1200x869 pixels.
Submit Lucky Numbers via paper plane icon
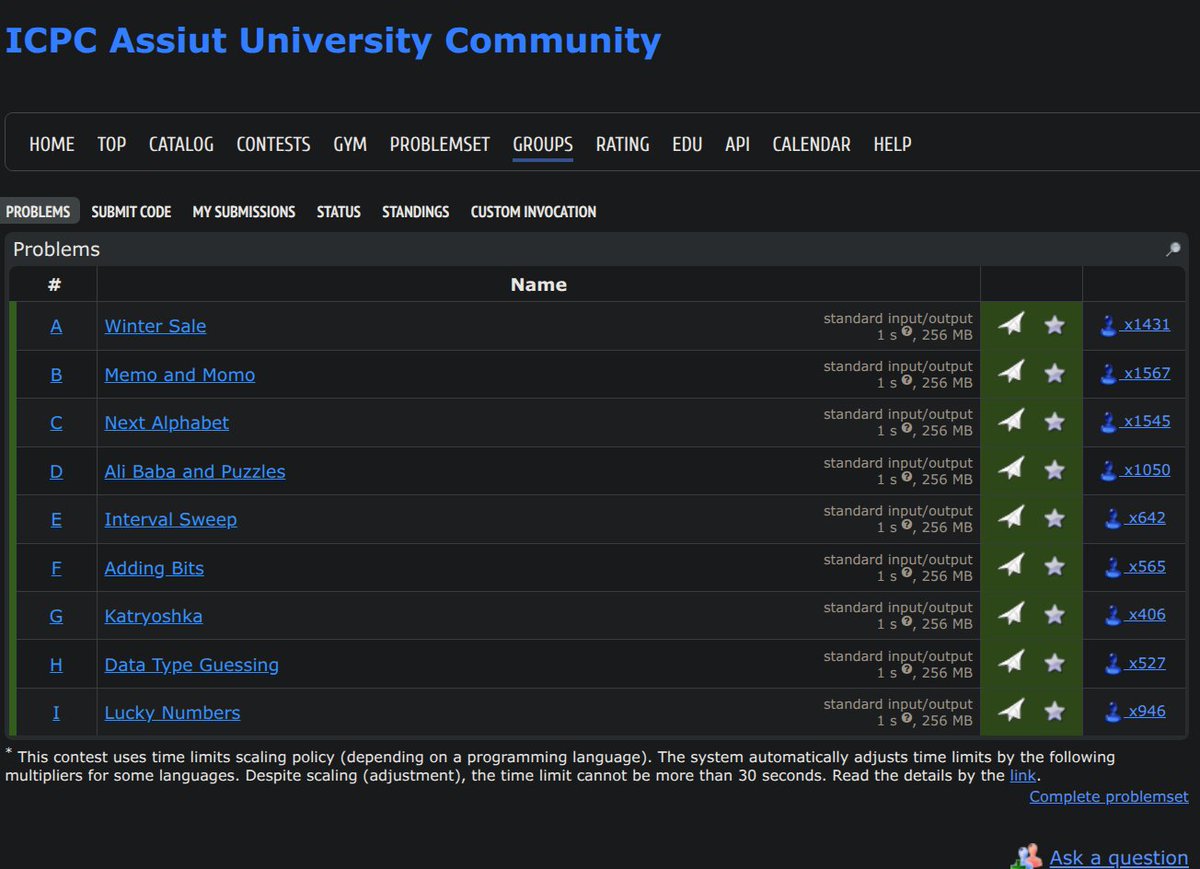(1011, 710)
